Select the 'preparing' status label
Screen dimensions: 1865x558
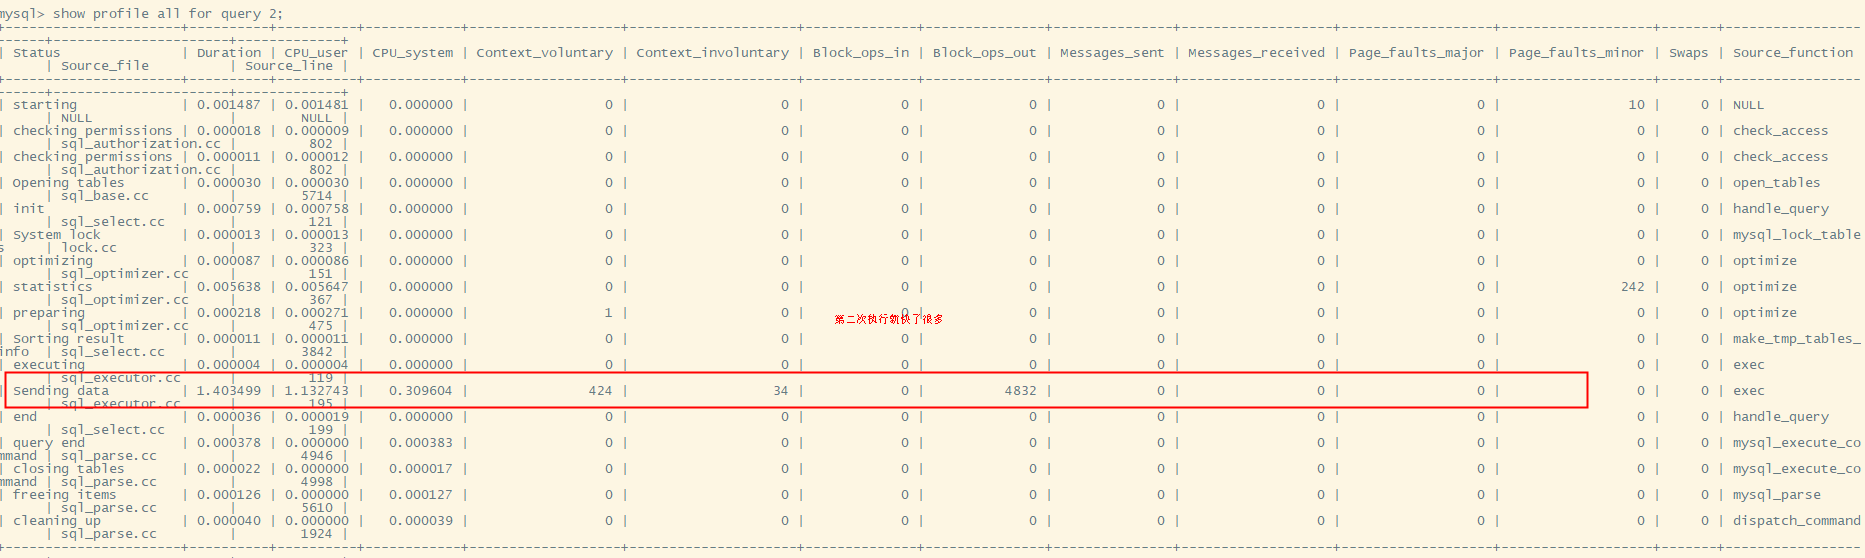coord(49,313)
